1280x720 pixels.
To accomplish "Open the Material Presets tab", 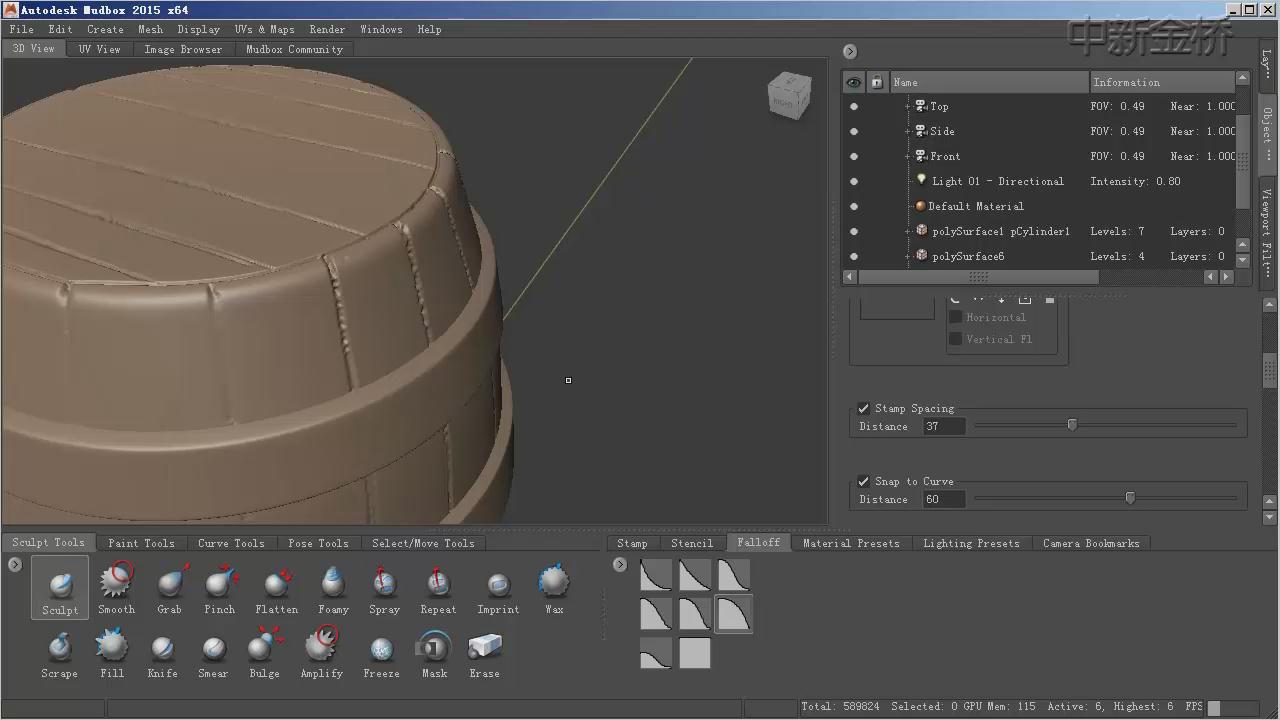I will 851,543.
